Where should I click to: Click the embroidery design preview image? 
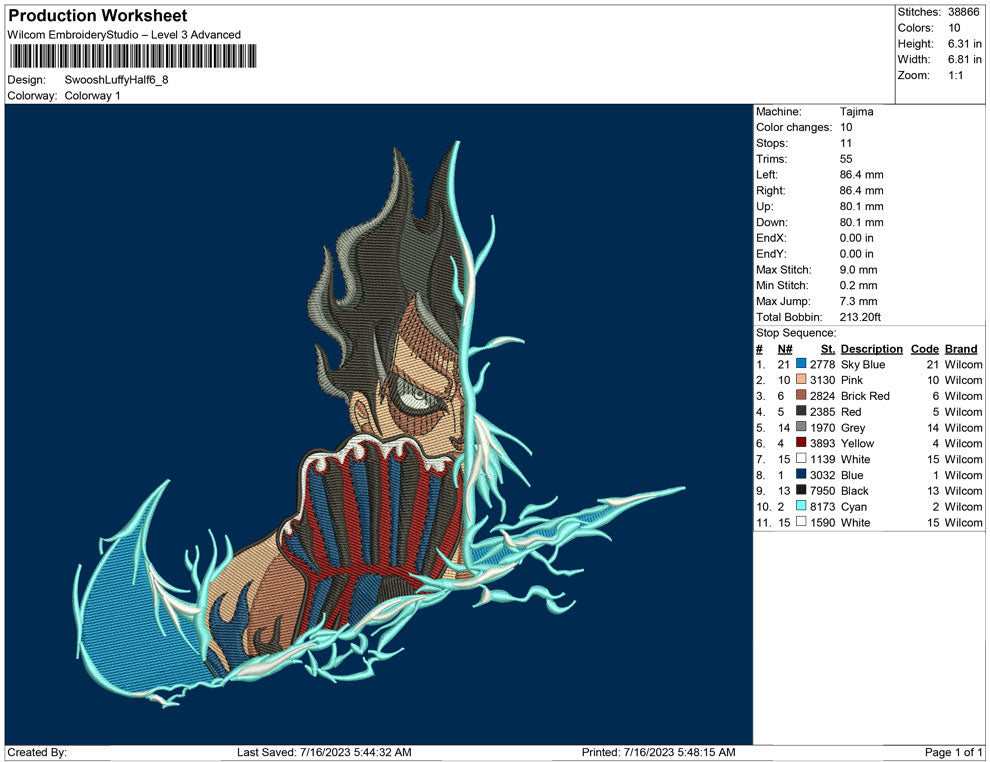coord(378,423)
